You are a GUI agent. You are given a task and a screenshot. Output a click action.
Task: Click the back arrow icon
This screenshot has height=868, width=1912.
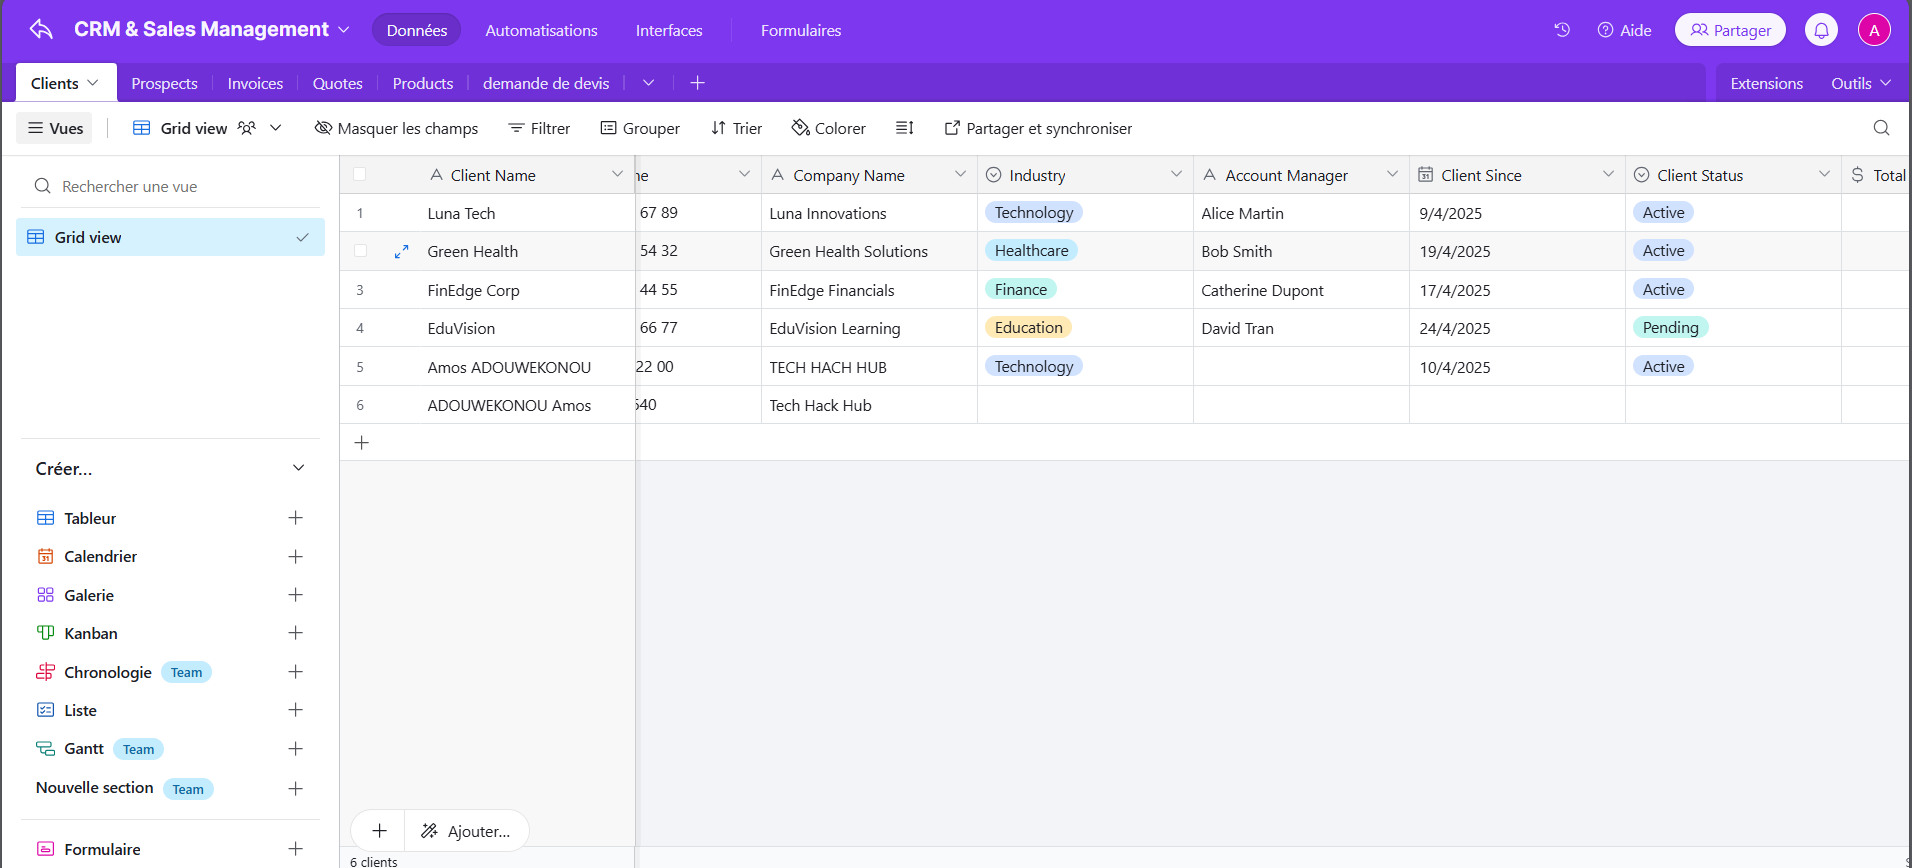(41, 30)
